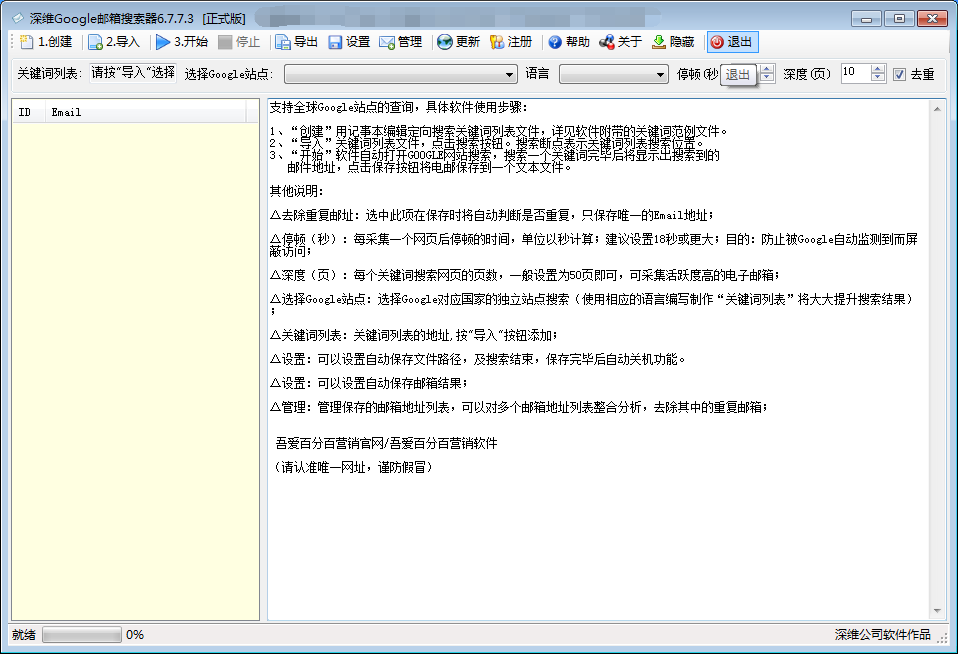Click the 深度(页) field showing 10
This screenshot has width=958, height=654.
(x=856, y=74)
